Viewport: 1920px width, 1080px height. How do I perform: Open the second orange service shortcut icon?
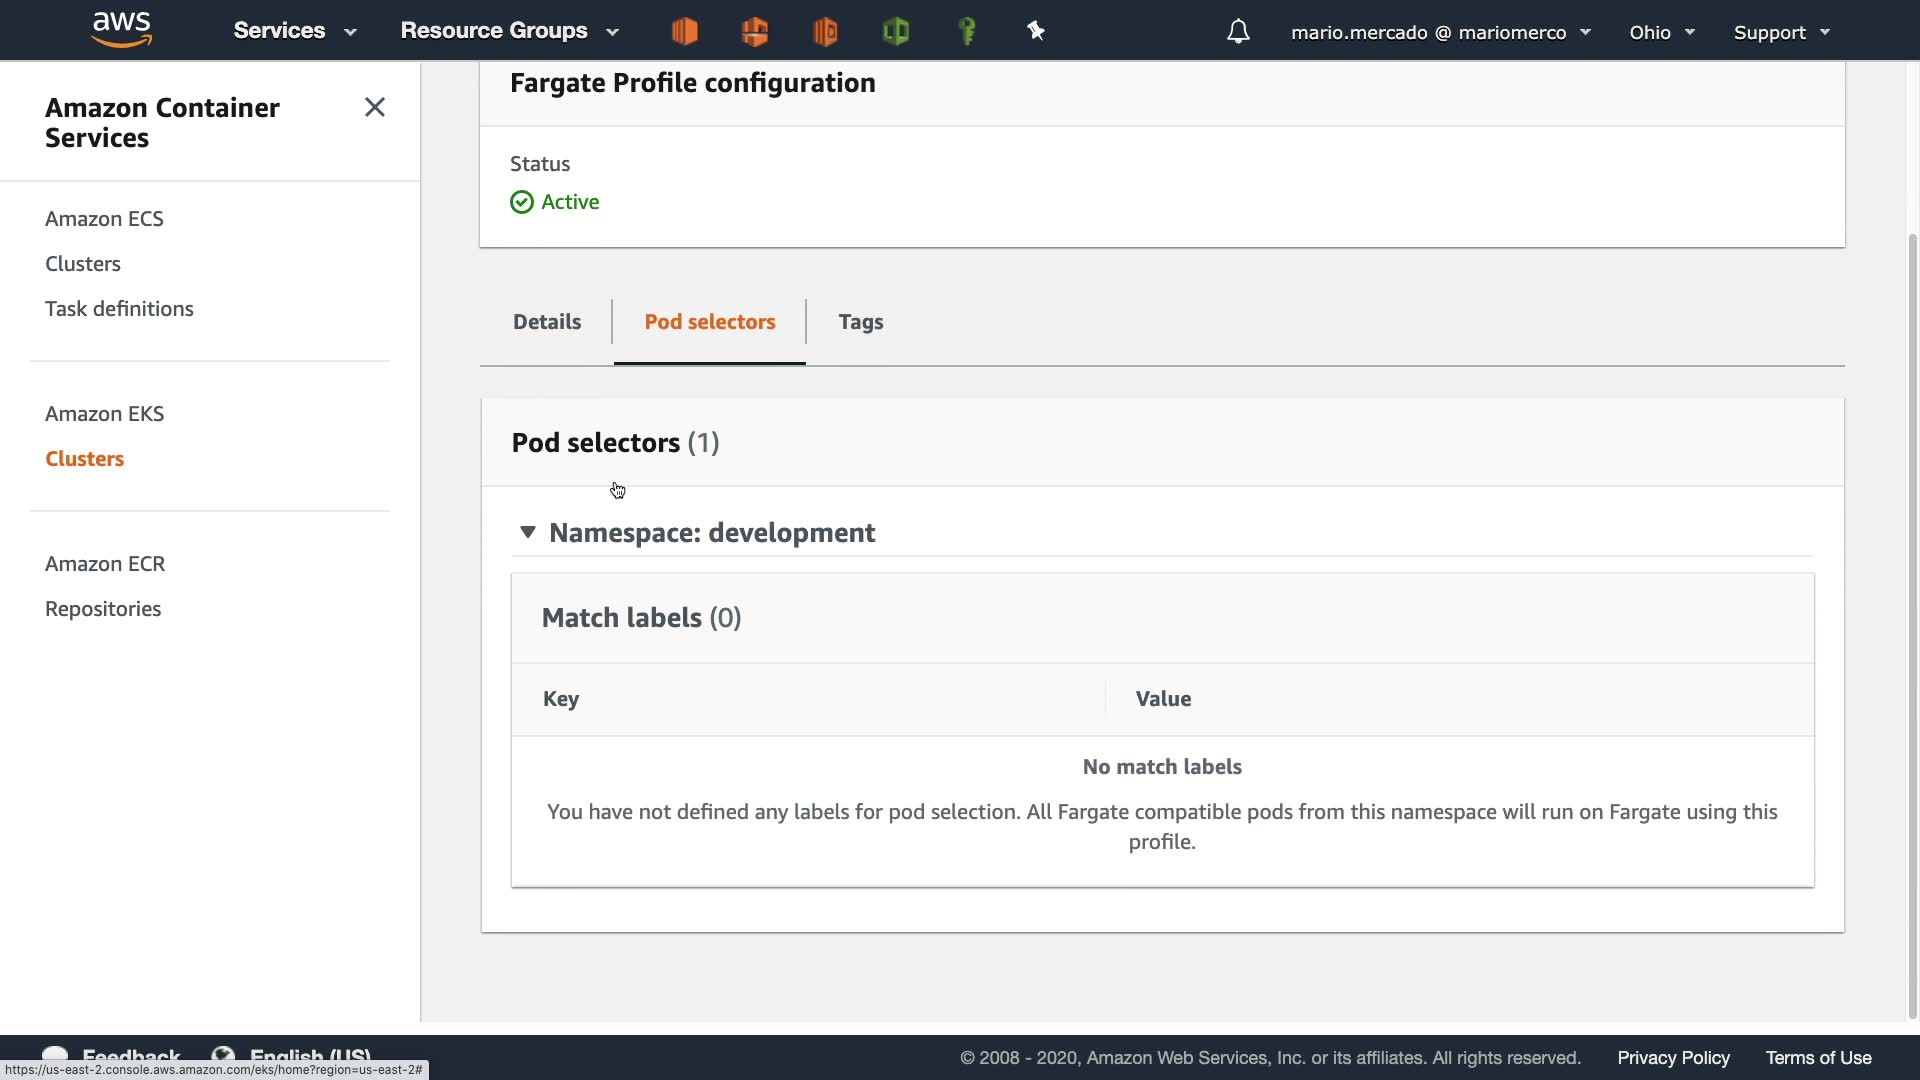pyautogui.click(x=755, y=32)
